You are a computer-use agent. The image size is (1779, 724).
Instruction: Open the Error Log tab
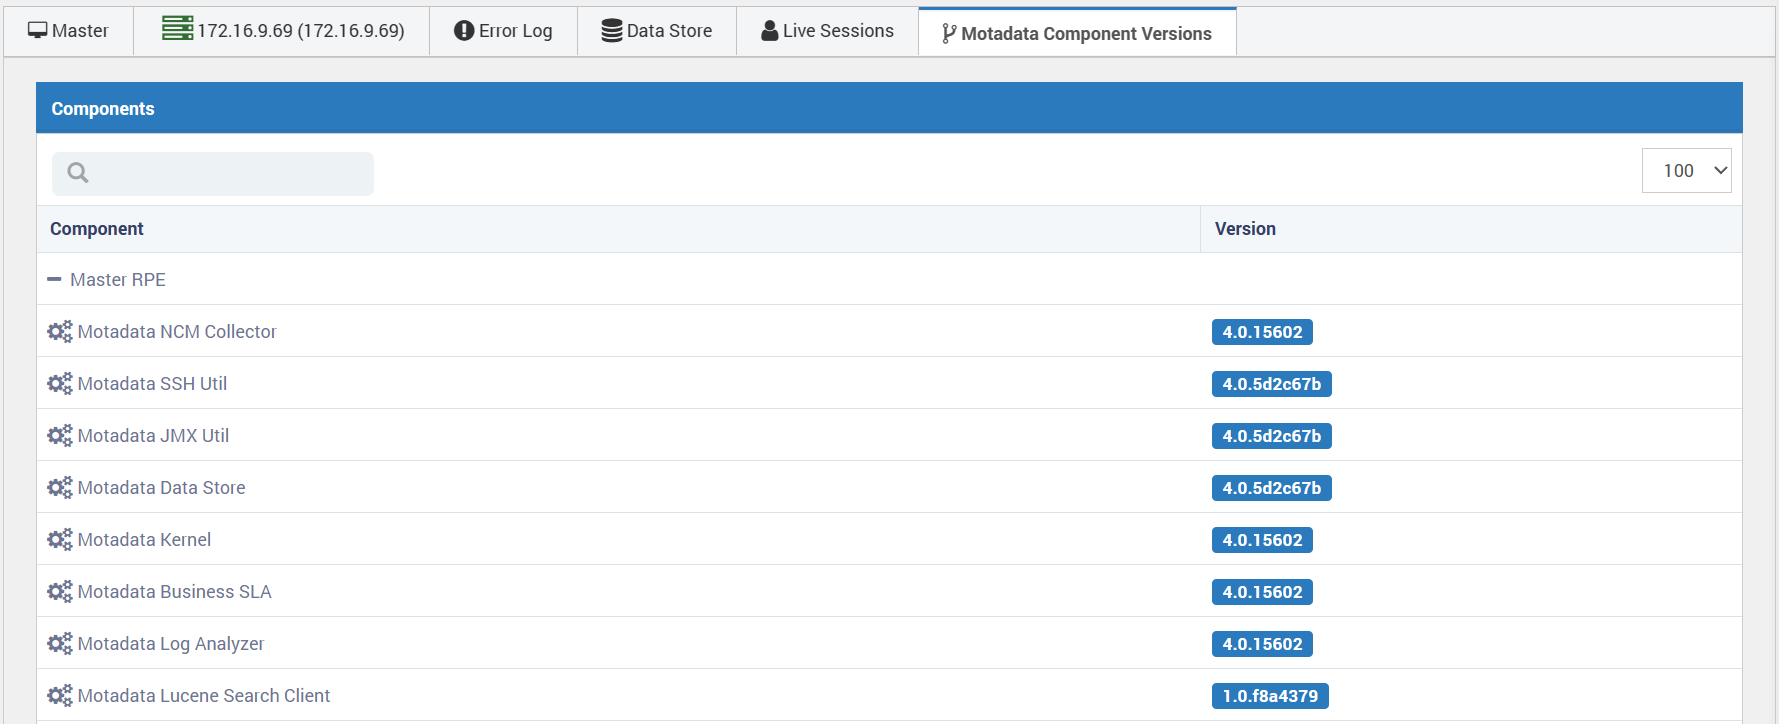(503, 31)
